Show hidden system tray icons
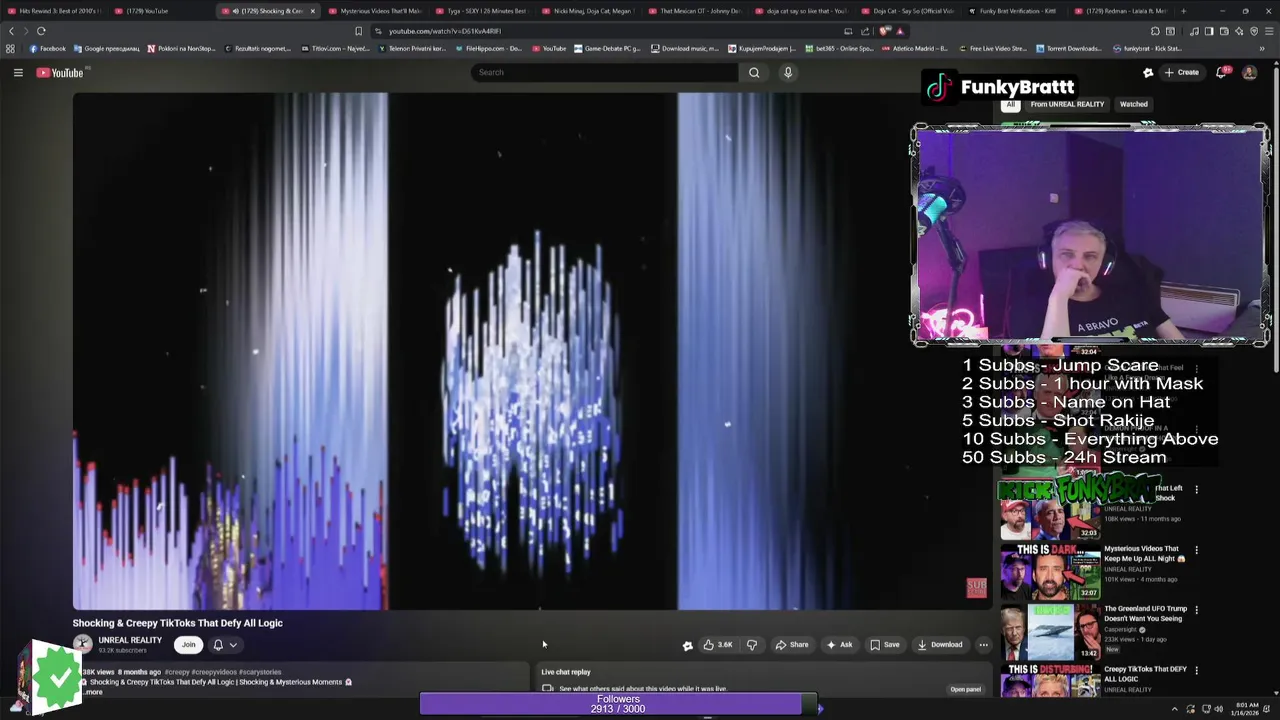 click(1174, 709)
